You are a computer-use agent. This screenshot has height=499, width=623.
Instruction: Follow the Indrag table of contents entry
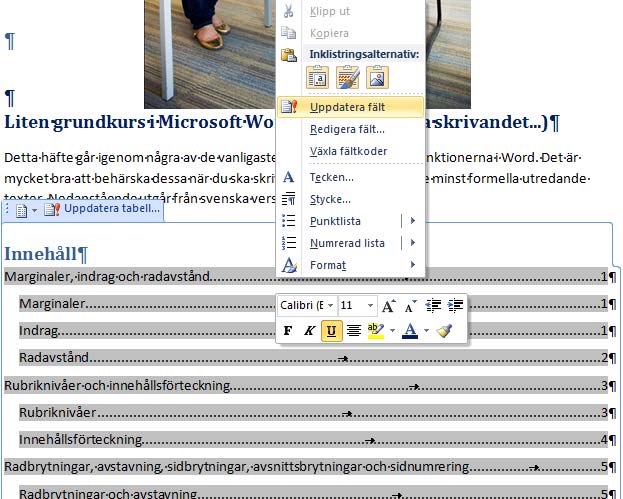pos(313,331)
